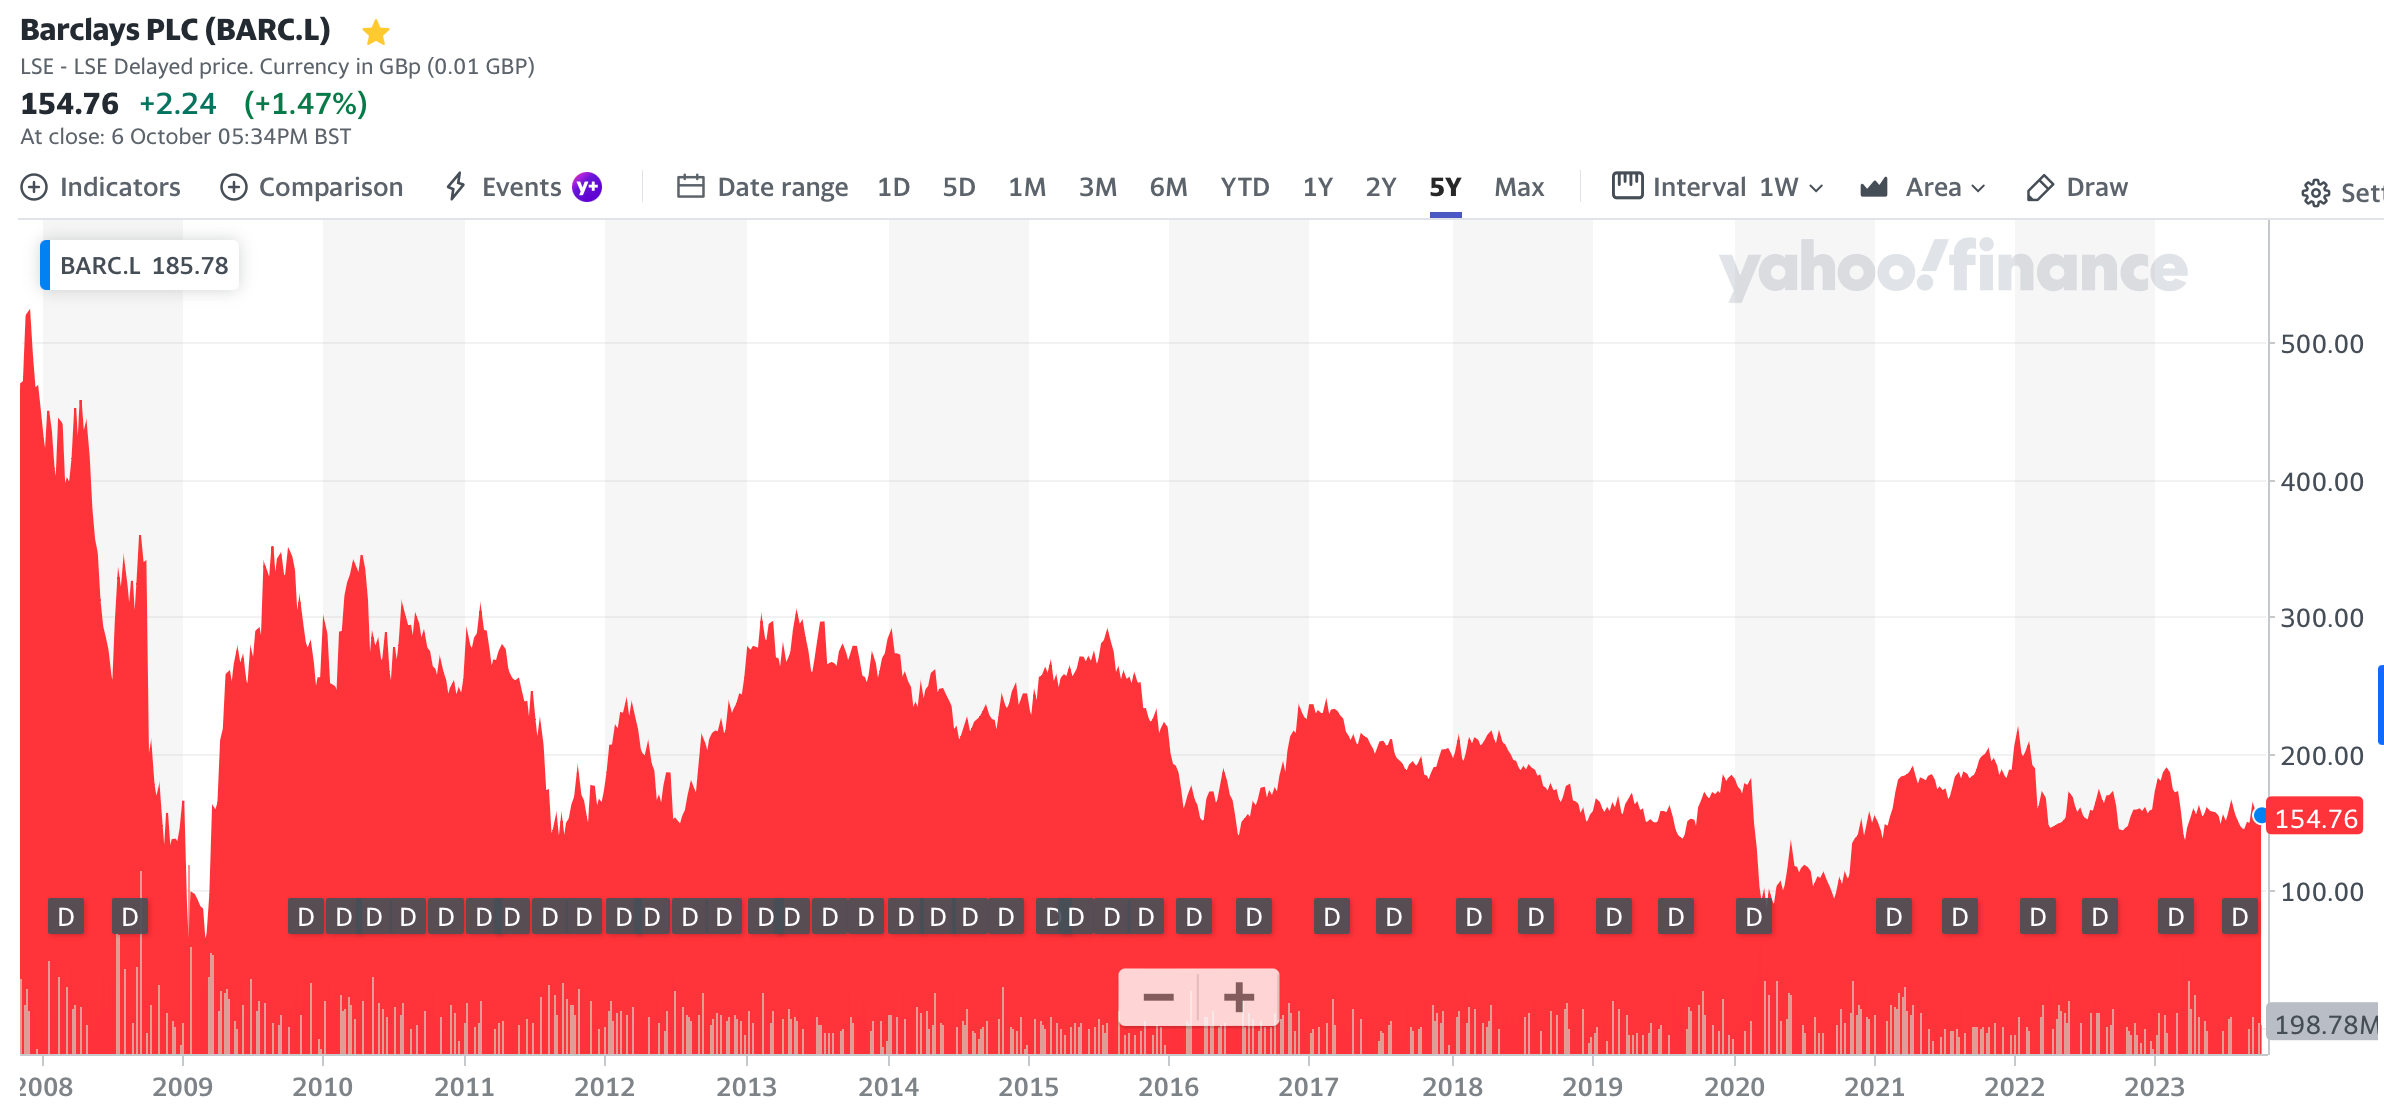Select the 5Y range
Screen dimensions: 2384x1120
click(x=1445, y=187)
